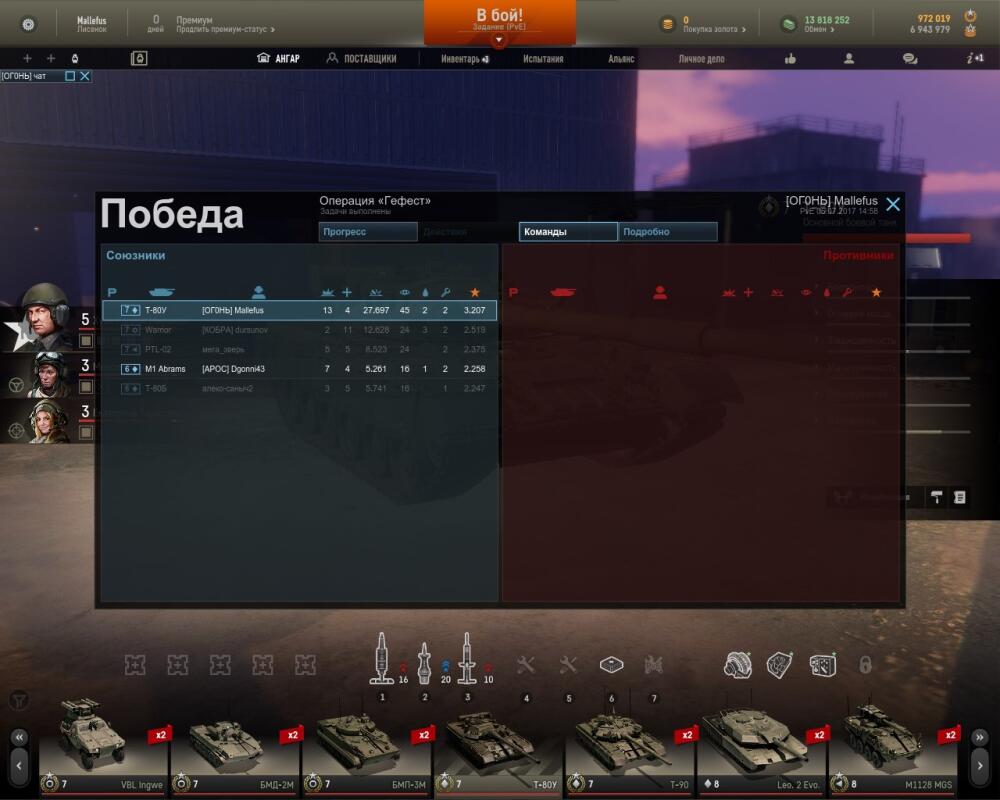The image size is (1000, 800).
Task: Switch to the Подробно tab
Action: click(x=668, y=232)
